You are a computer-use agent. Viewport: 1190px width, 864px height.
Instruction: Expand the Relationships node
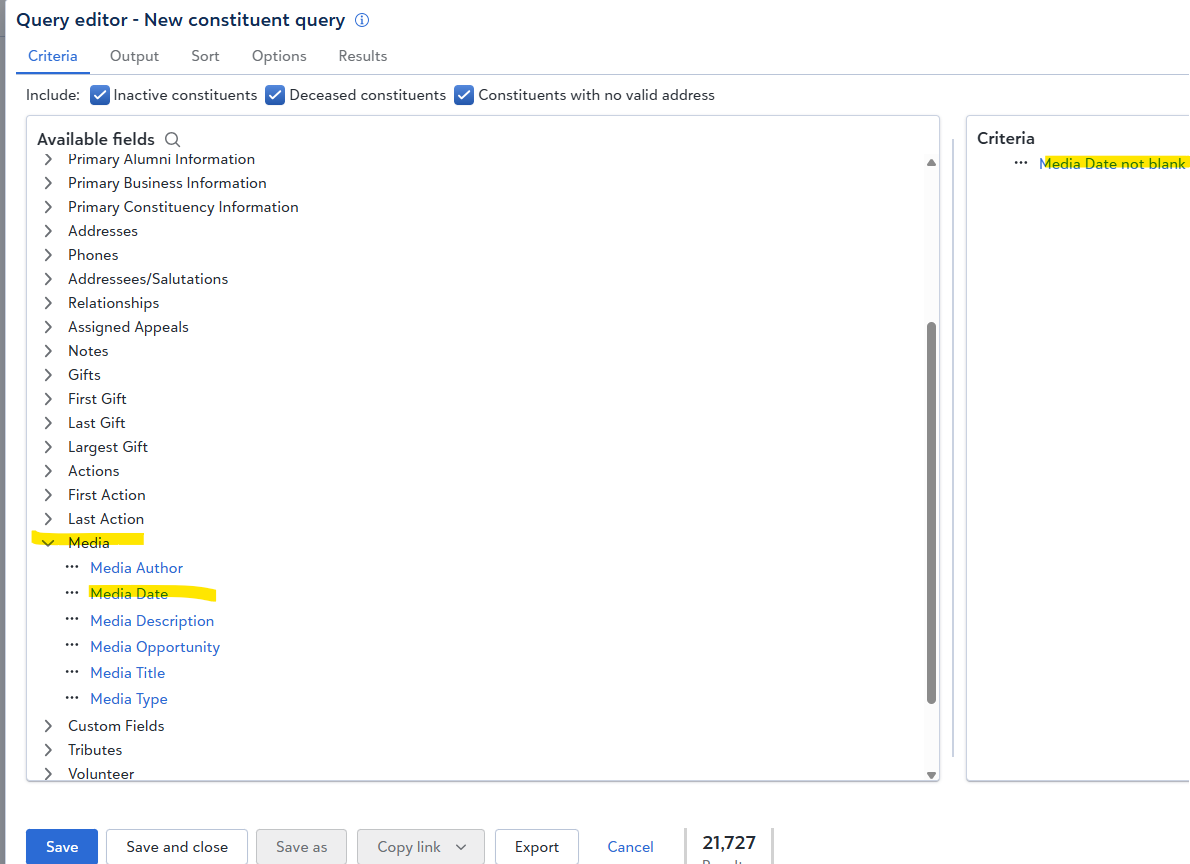tap(49, 303)
